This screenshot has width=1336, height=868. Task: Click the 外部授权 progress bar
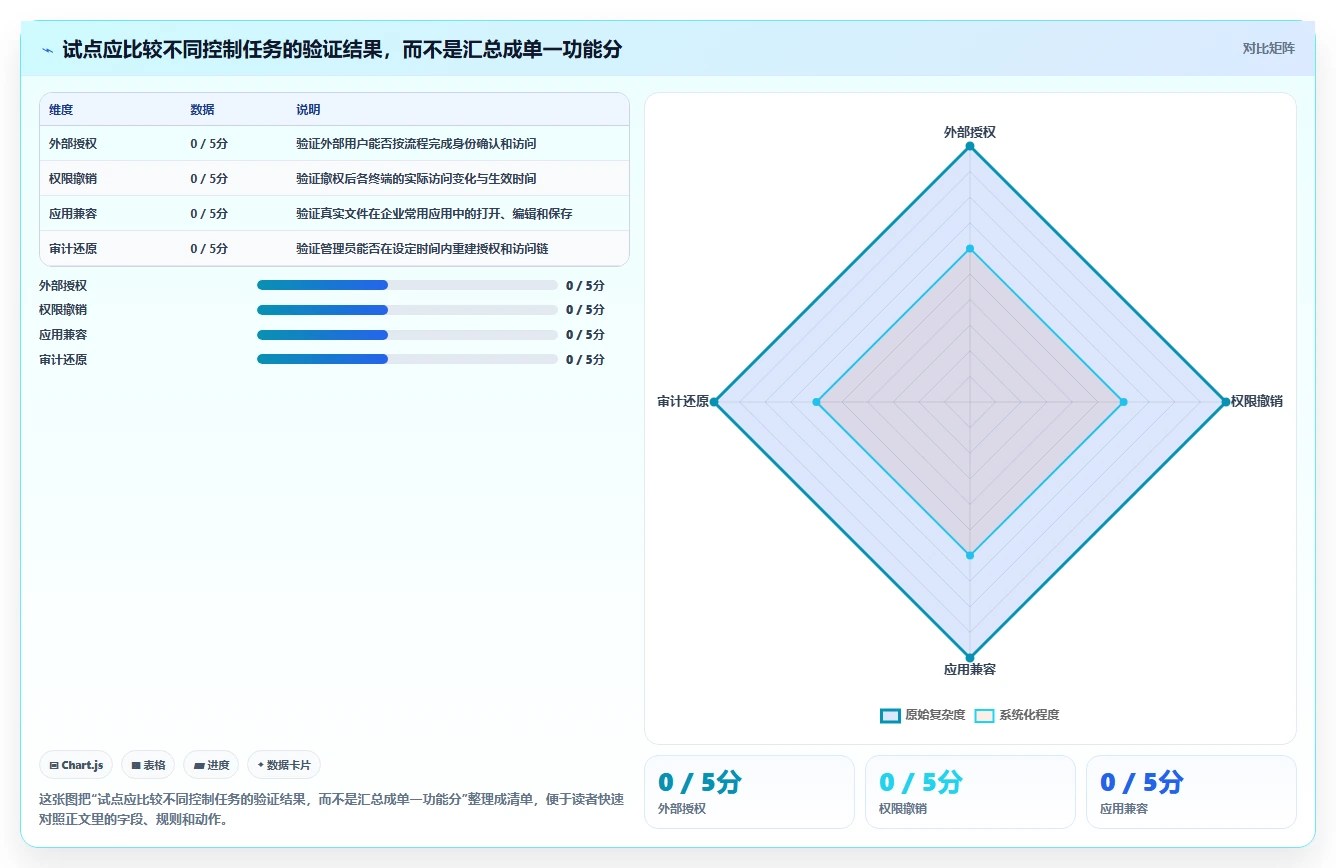tap(407, 285)
